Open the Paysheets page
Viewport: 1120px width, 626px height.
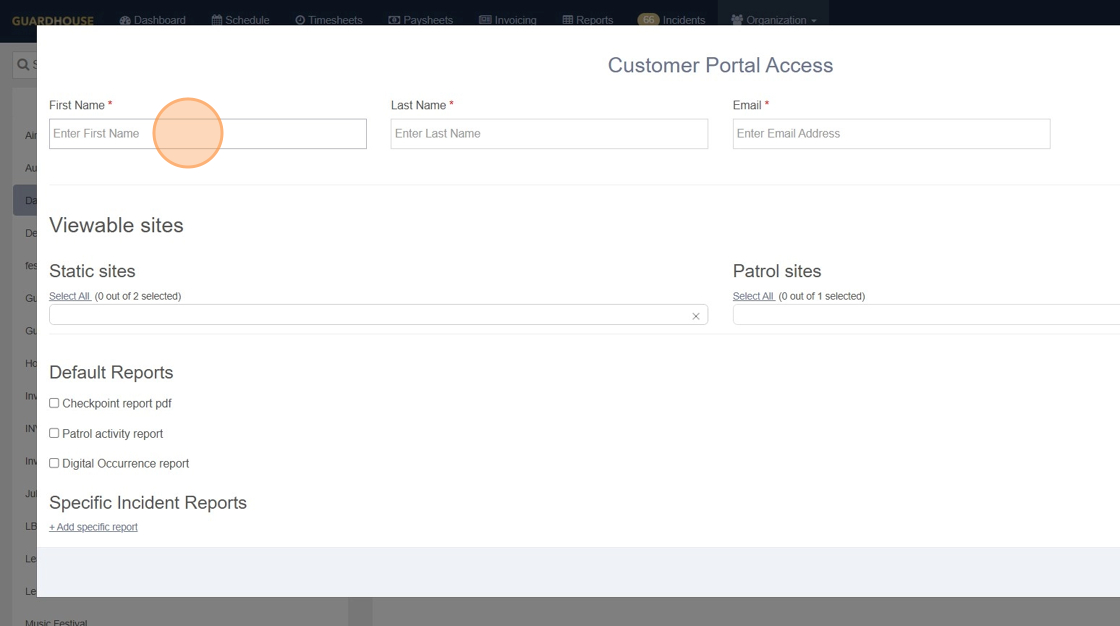[420, 19]
